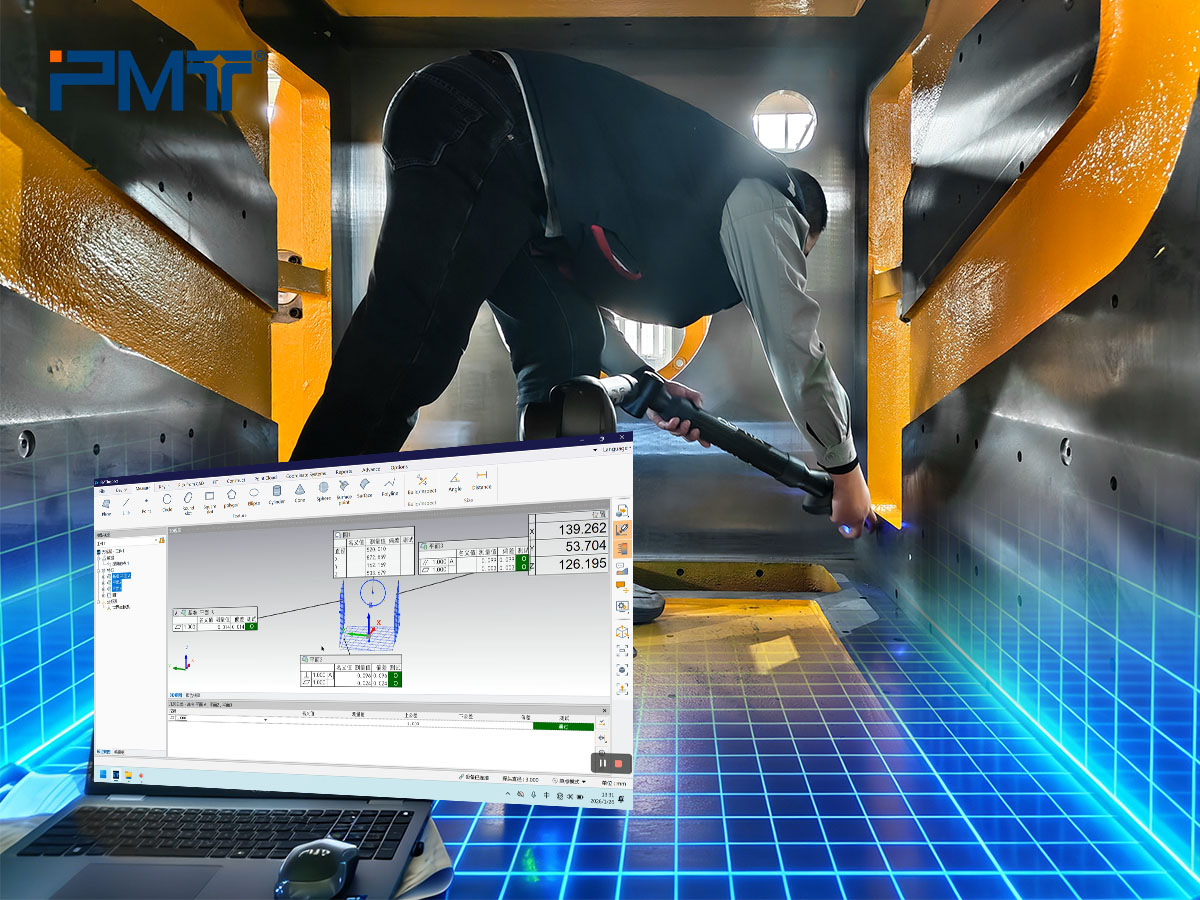
Task: Select the Batch Inspect tool
Action: (x=423, y=482)
